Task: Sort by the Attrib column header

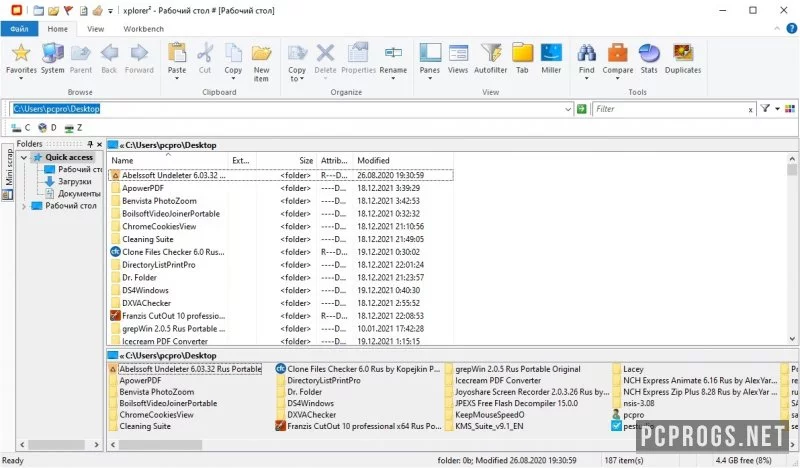Action: click(x=334, y=160)
